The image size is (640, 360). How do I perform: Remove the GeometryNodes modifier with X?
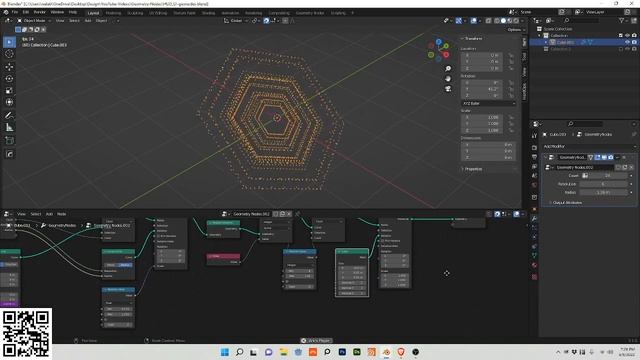(624, 157)
